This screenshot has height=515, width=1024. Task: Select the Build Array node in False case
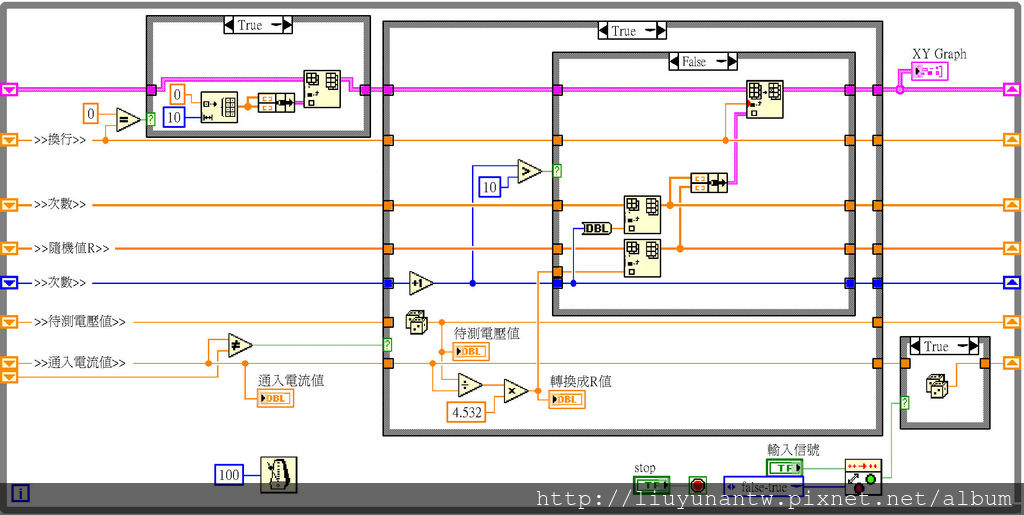pos(709,182)
